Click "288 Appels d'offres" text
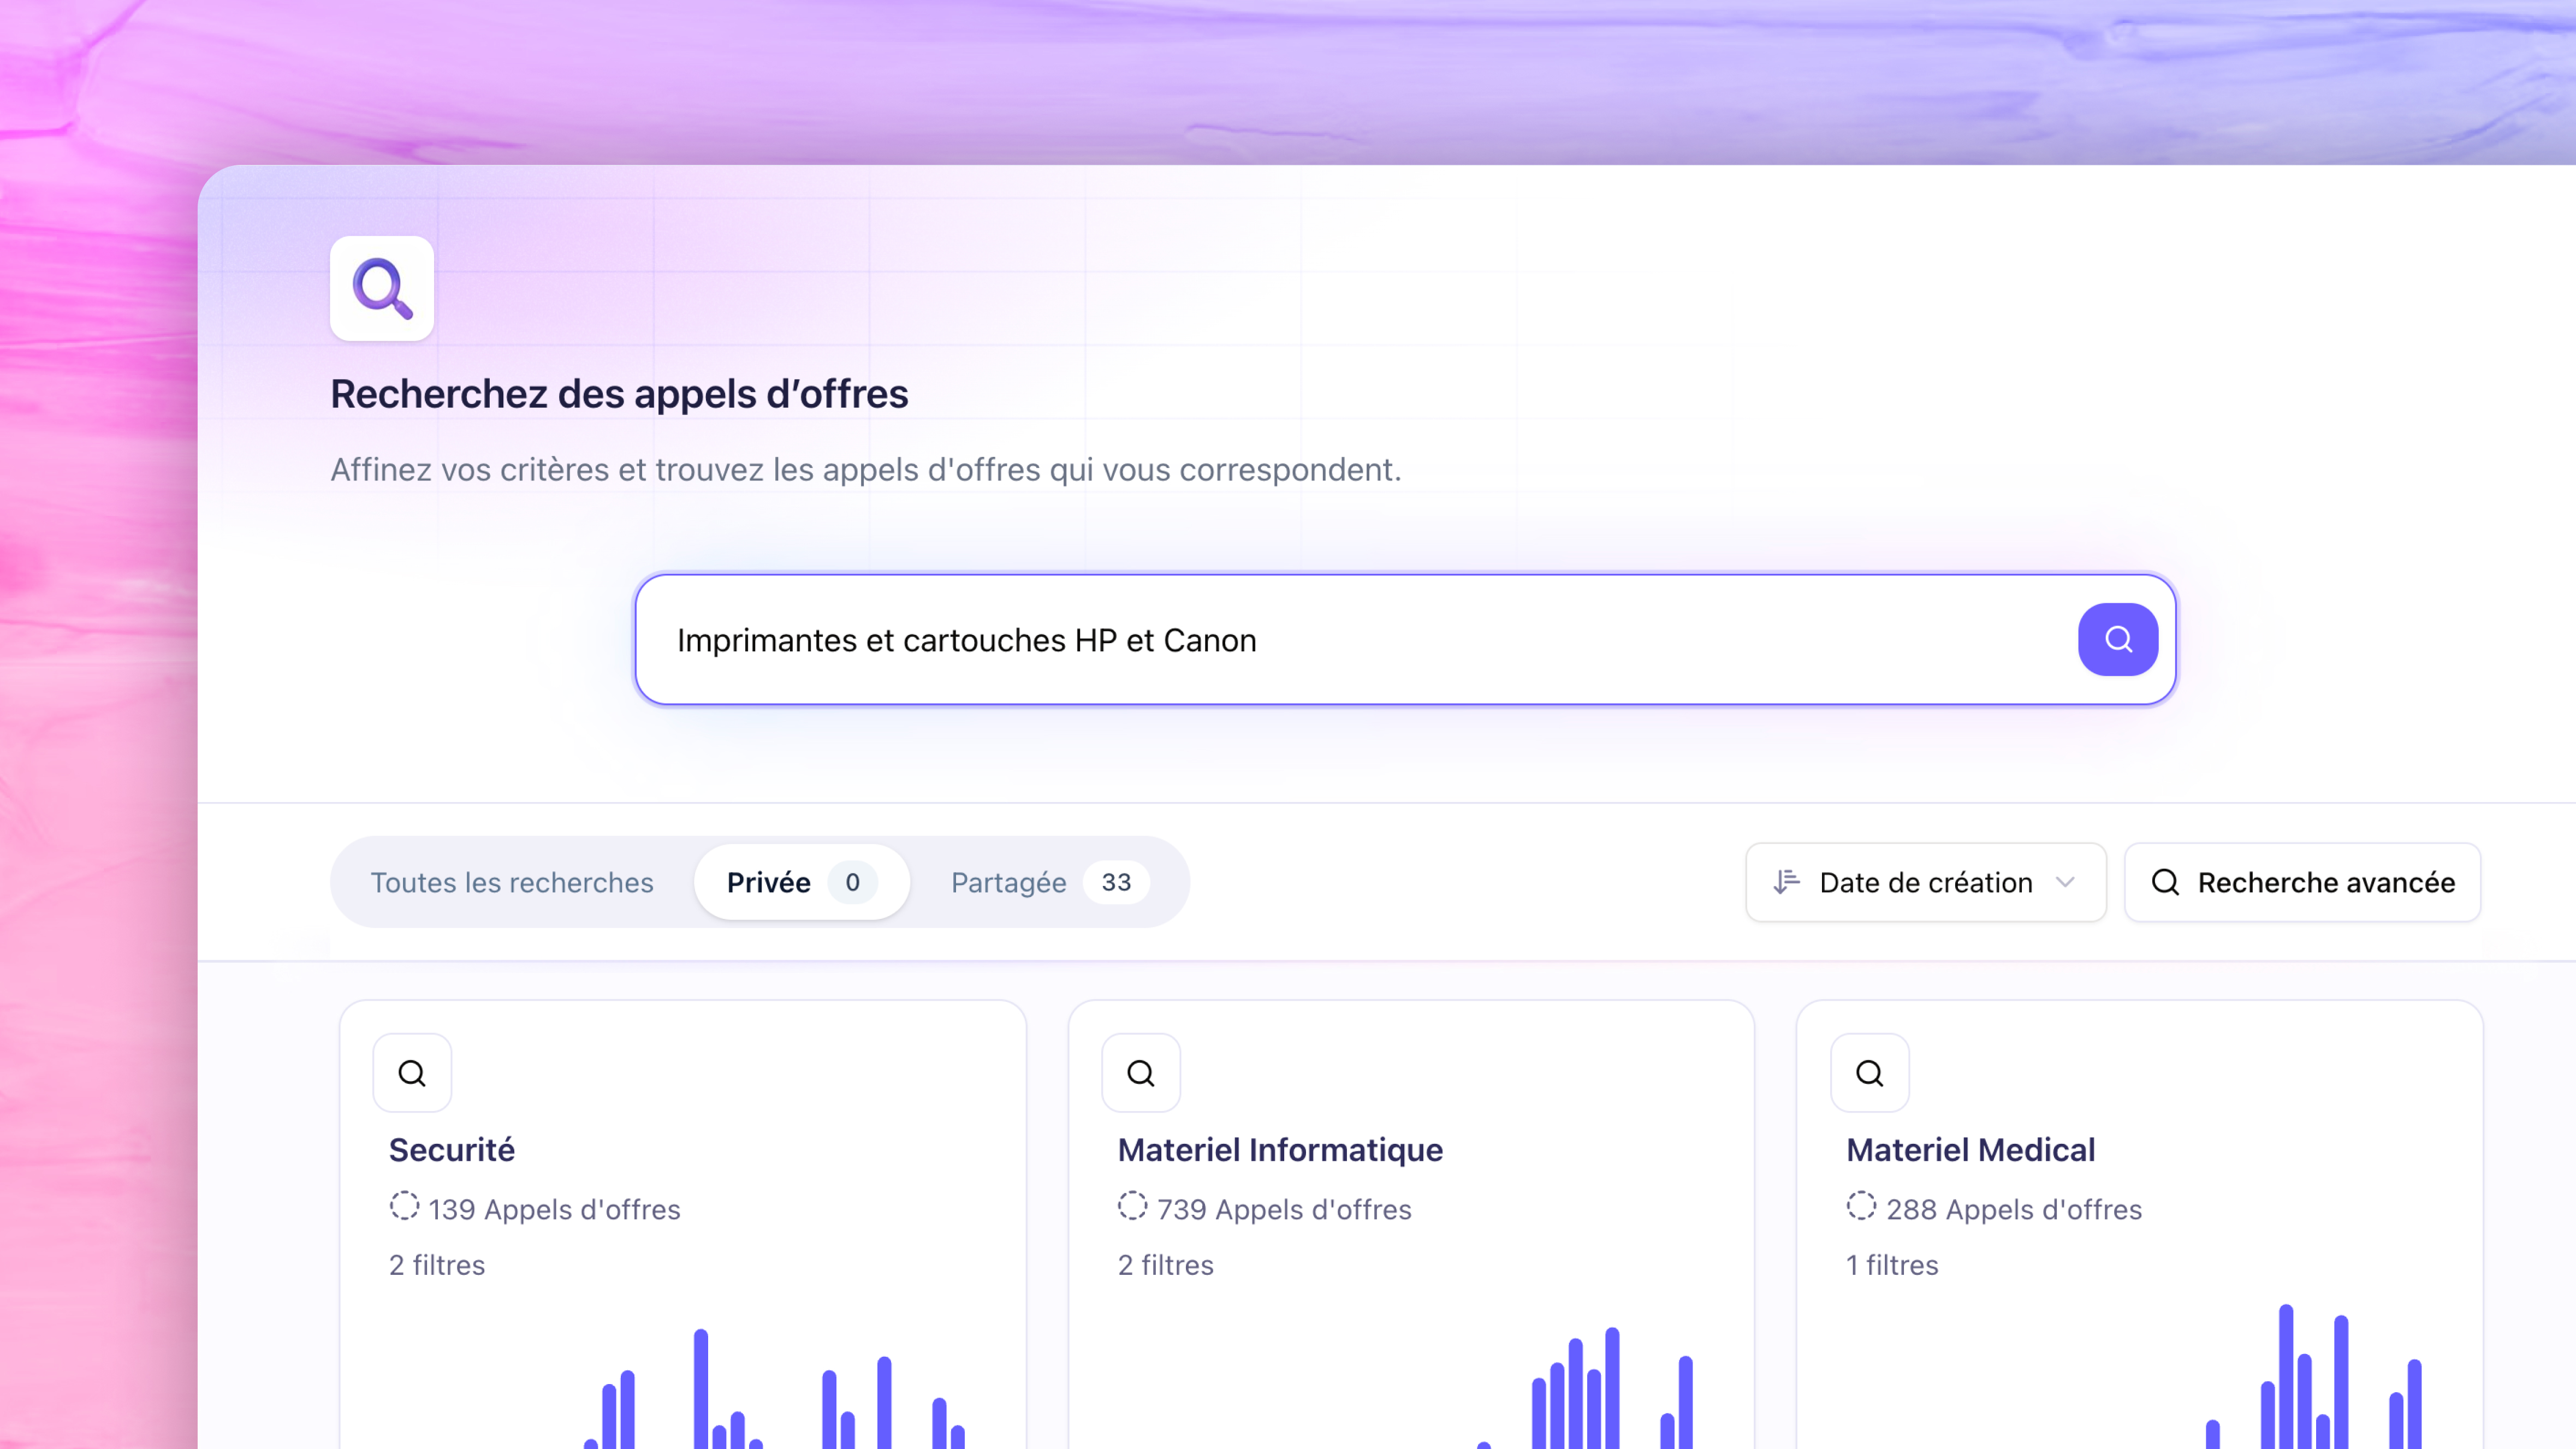The width and height of the screenshot is (2576, 1449). 2013,1209
